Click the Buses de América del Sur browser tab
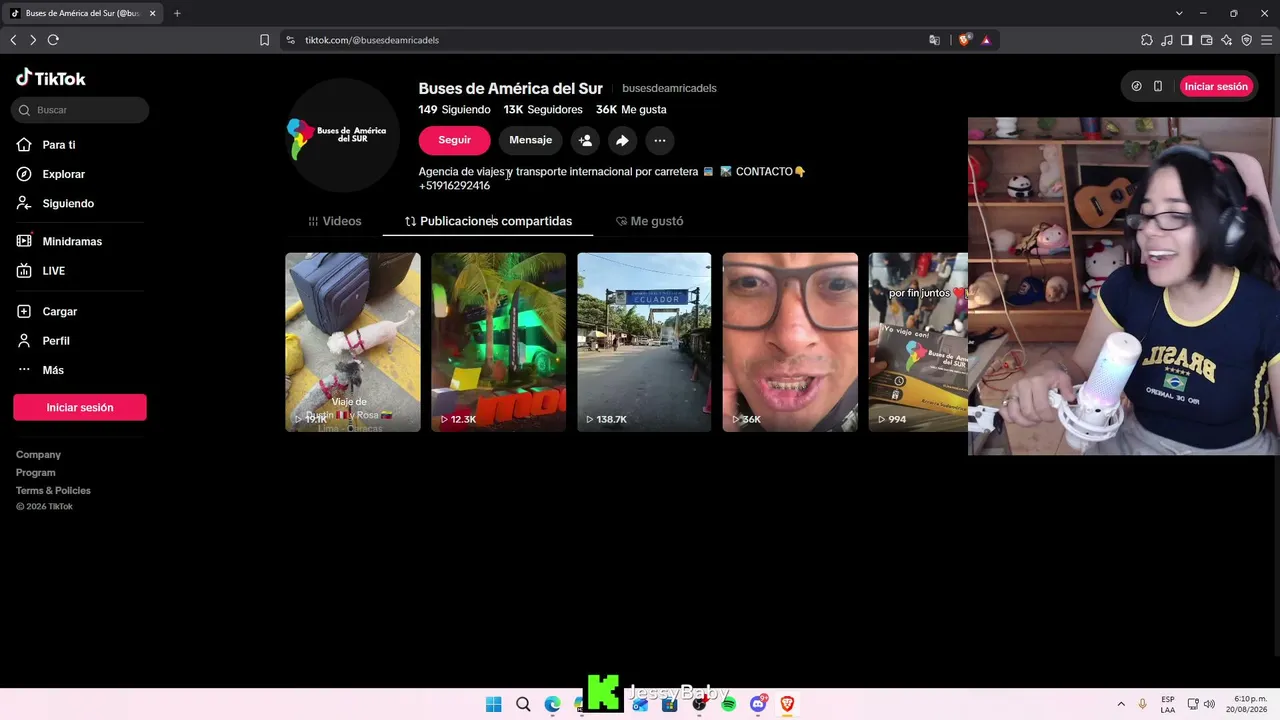1280x720 pixels. tap(82, 13)
